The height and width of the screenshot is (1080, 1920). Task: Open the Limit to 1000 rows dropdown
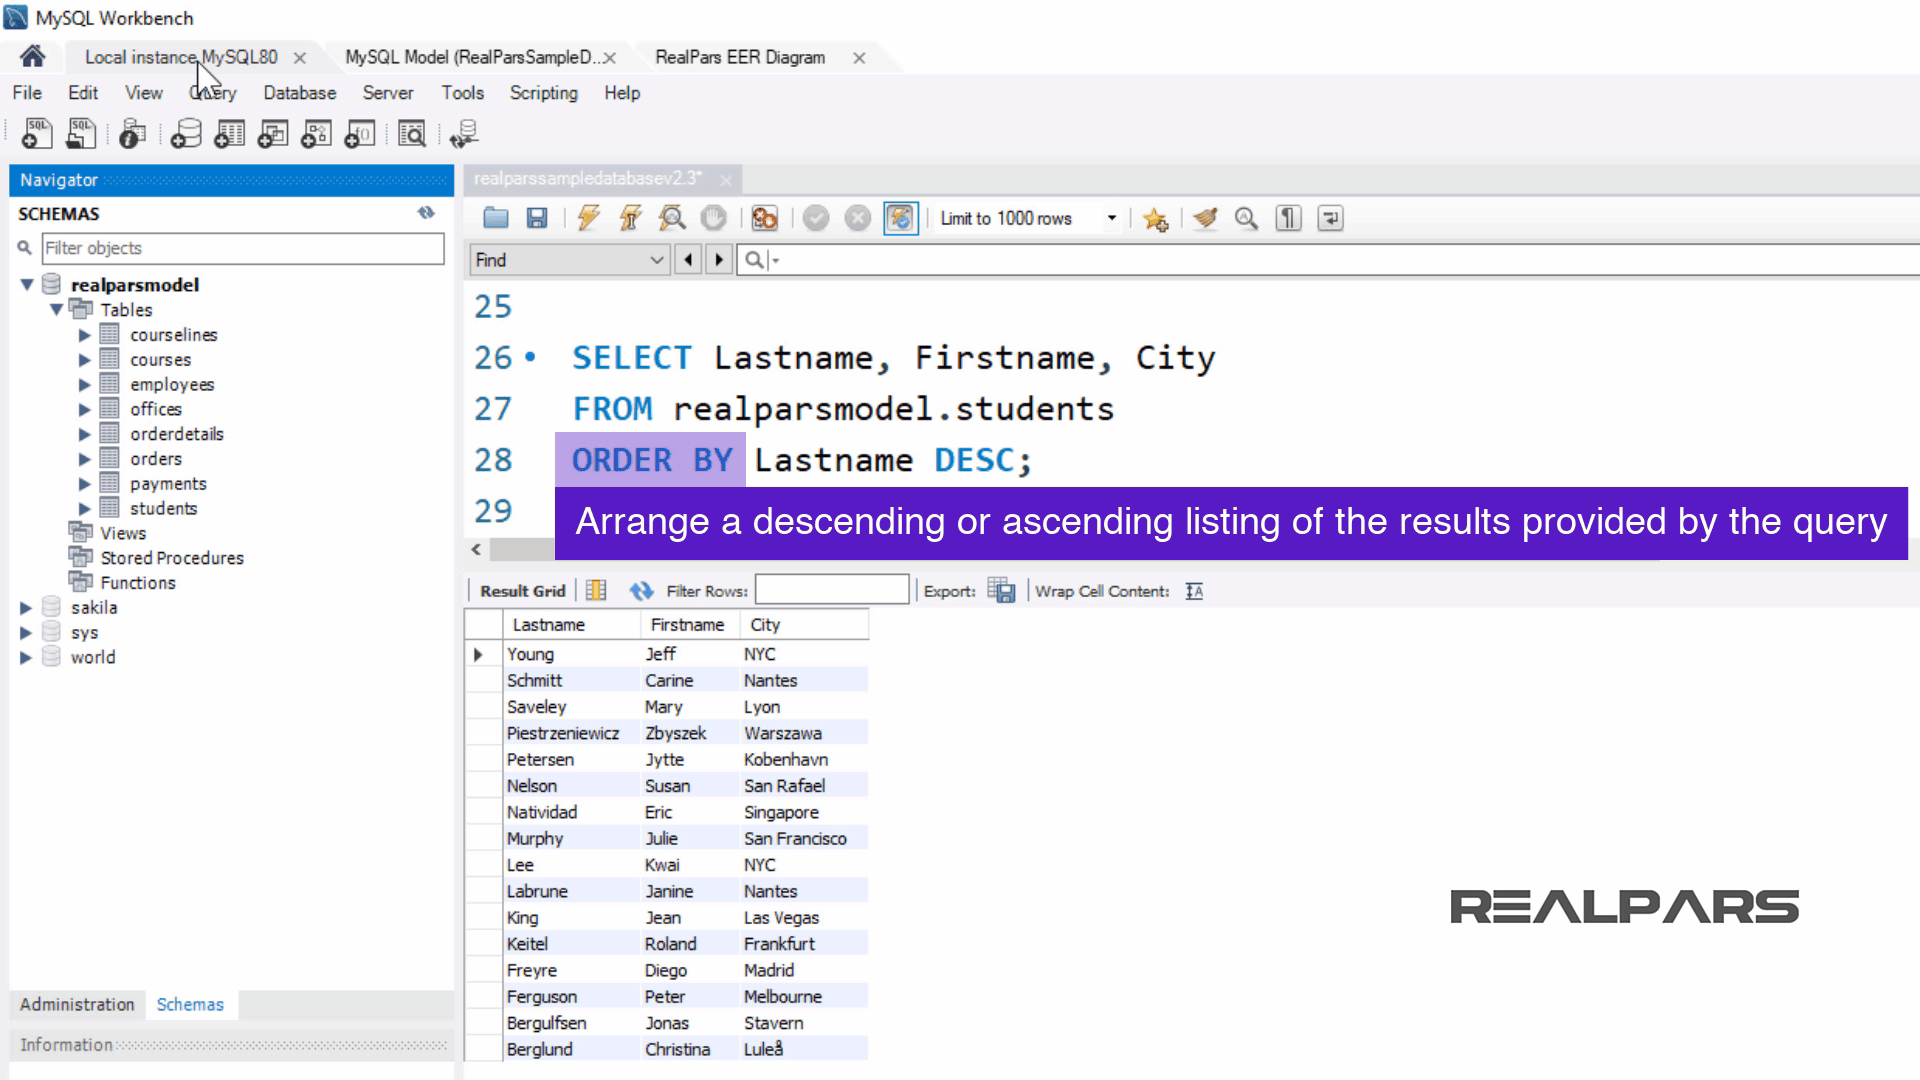(1111, 218)
